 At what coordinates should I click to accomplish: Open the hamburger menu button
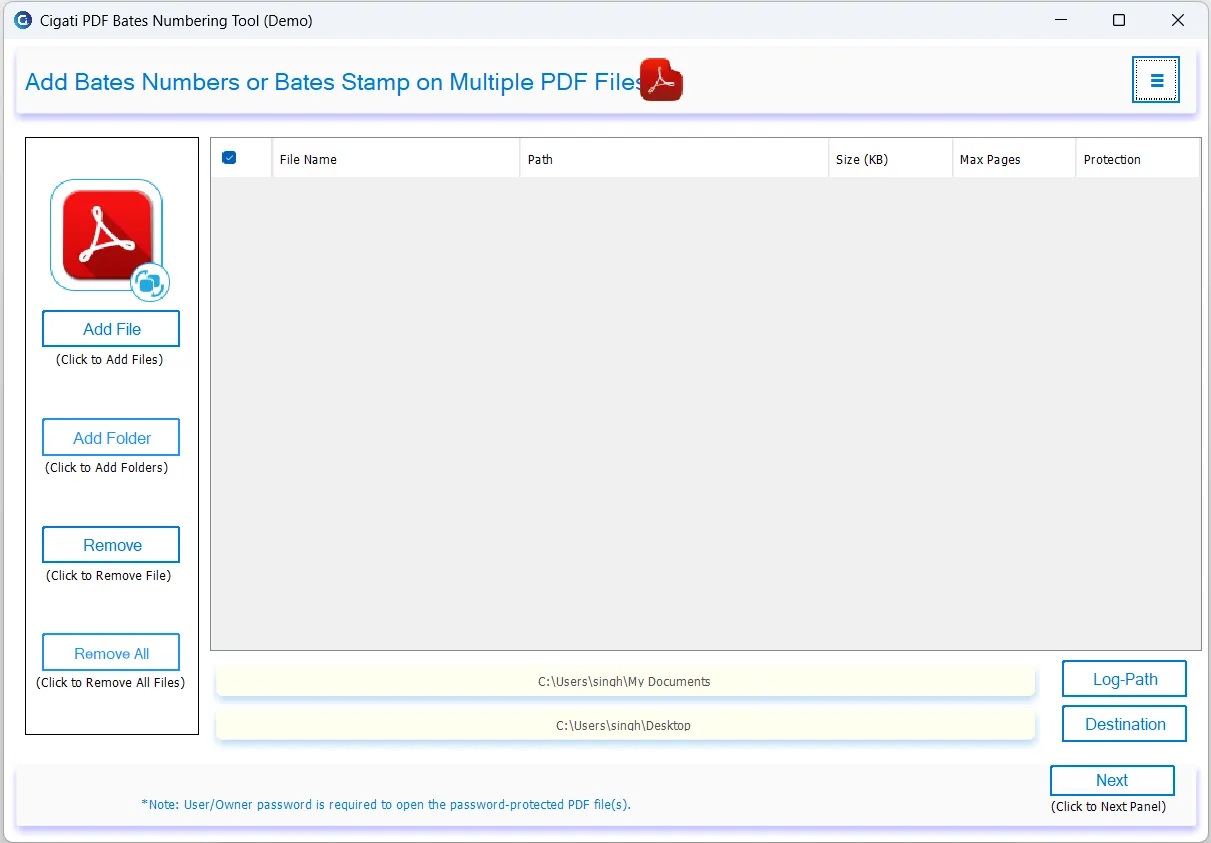point(1156,80)
